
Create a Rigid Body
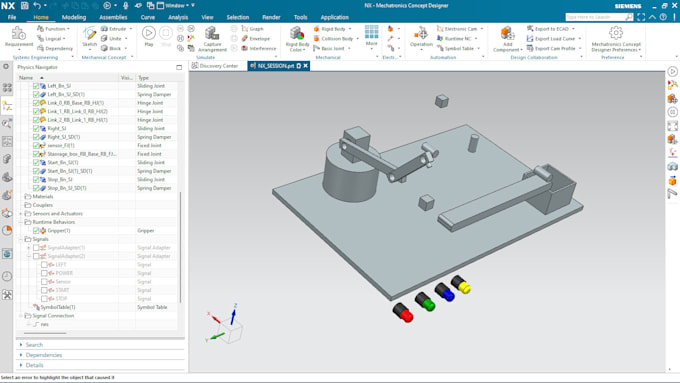[330, 29]
